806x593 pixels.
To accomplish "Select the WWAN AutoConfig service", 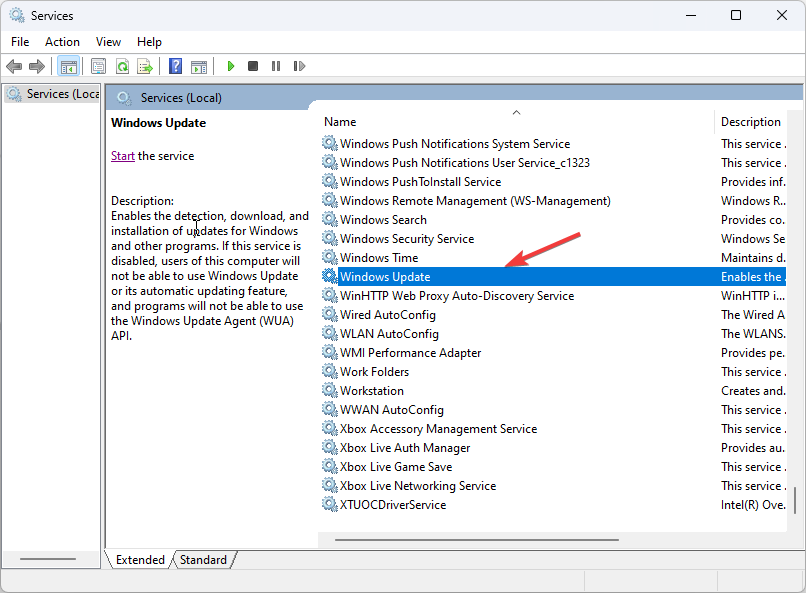I will coord(553,410).
